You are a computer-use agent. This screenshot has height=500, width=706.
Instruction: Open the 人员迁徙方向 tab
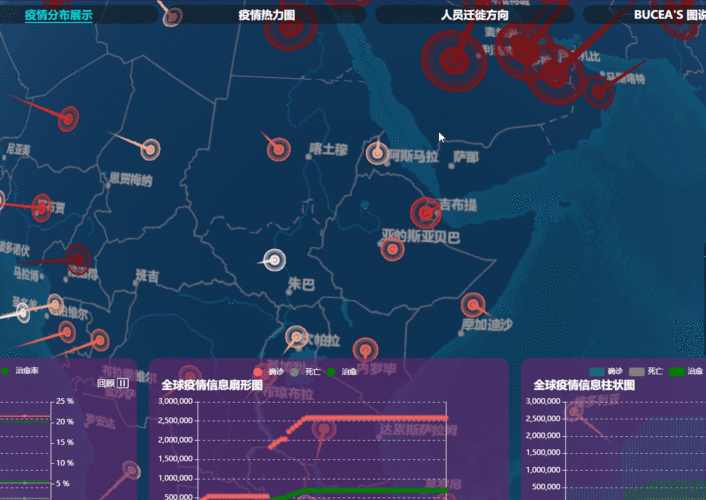coord(474,15)
